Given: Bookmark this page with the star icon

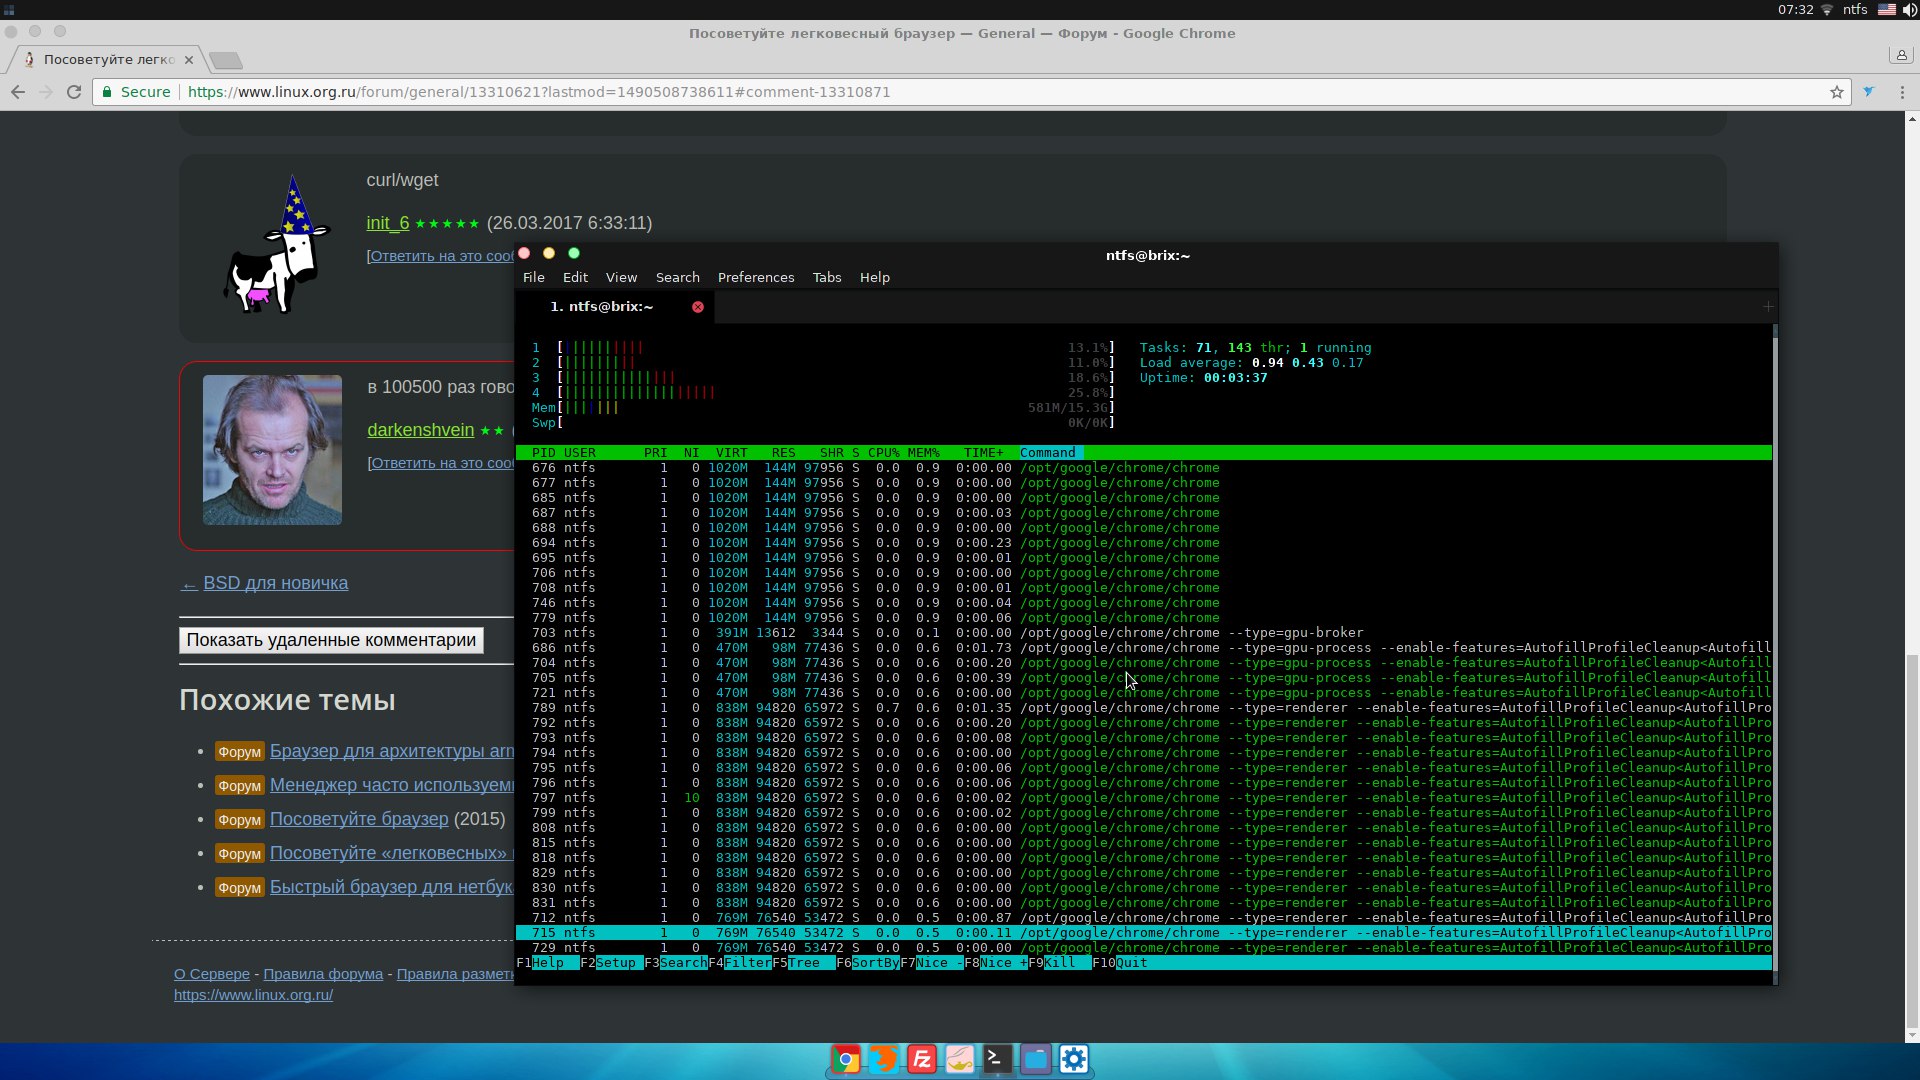Looking at the screenshot, I should pos(1837,92).
